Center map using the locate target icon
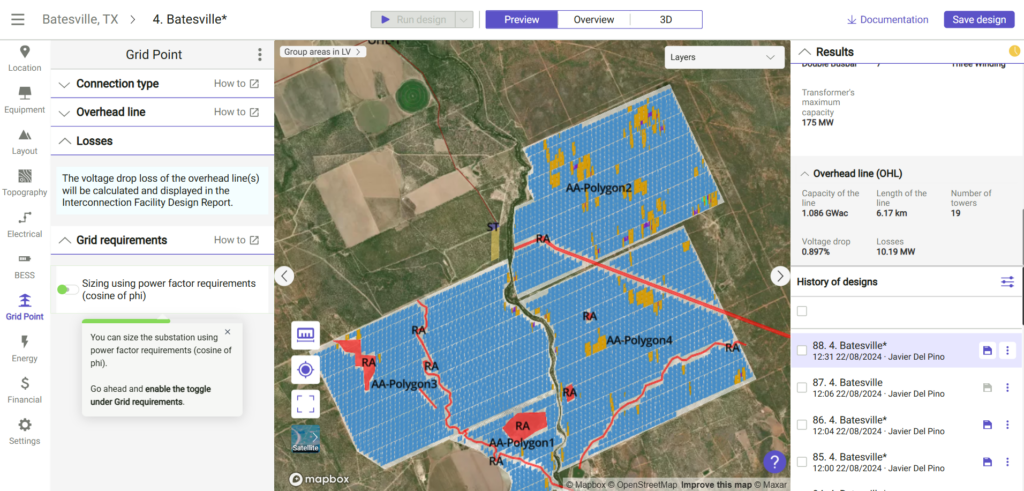 point(305,370)
